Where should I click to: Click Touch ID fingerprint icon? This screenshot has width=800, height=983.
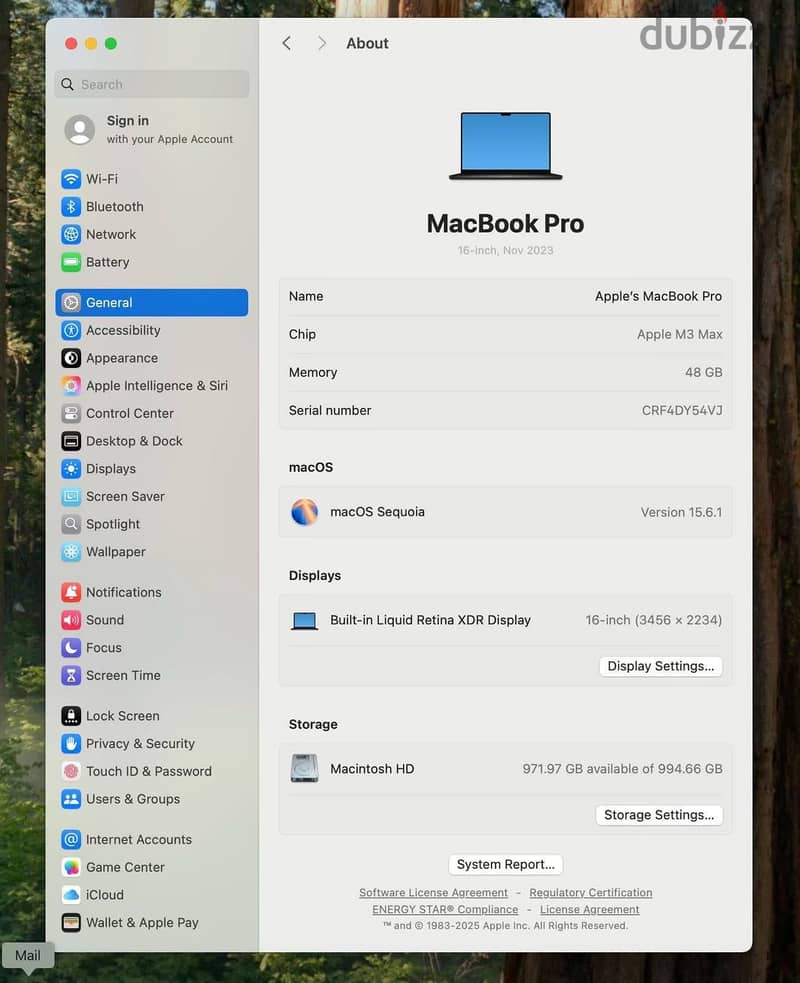click(x=71, y=770)
